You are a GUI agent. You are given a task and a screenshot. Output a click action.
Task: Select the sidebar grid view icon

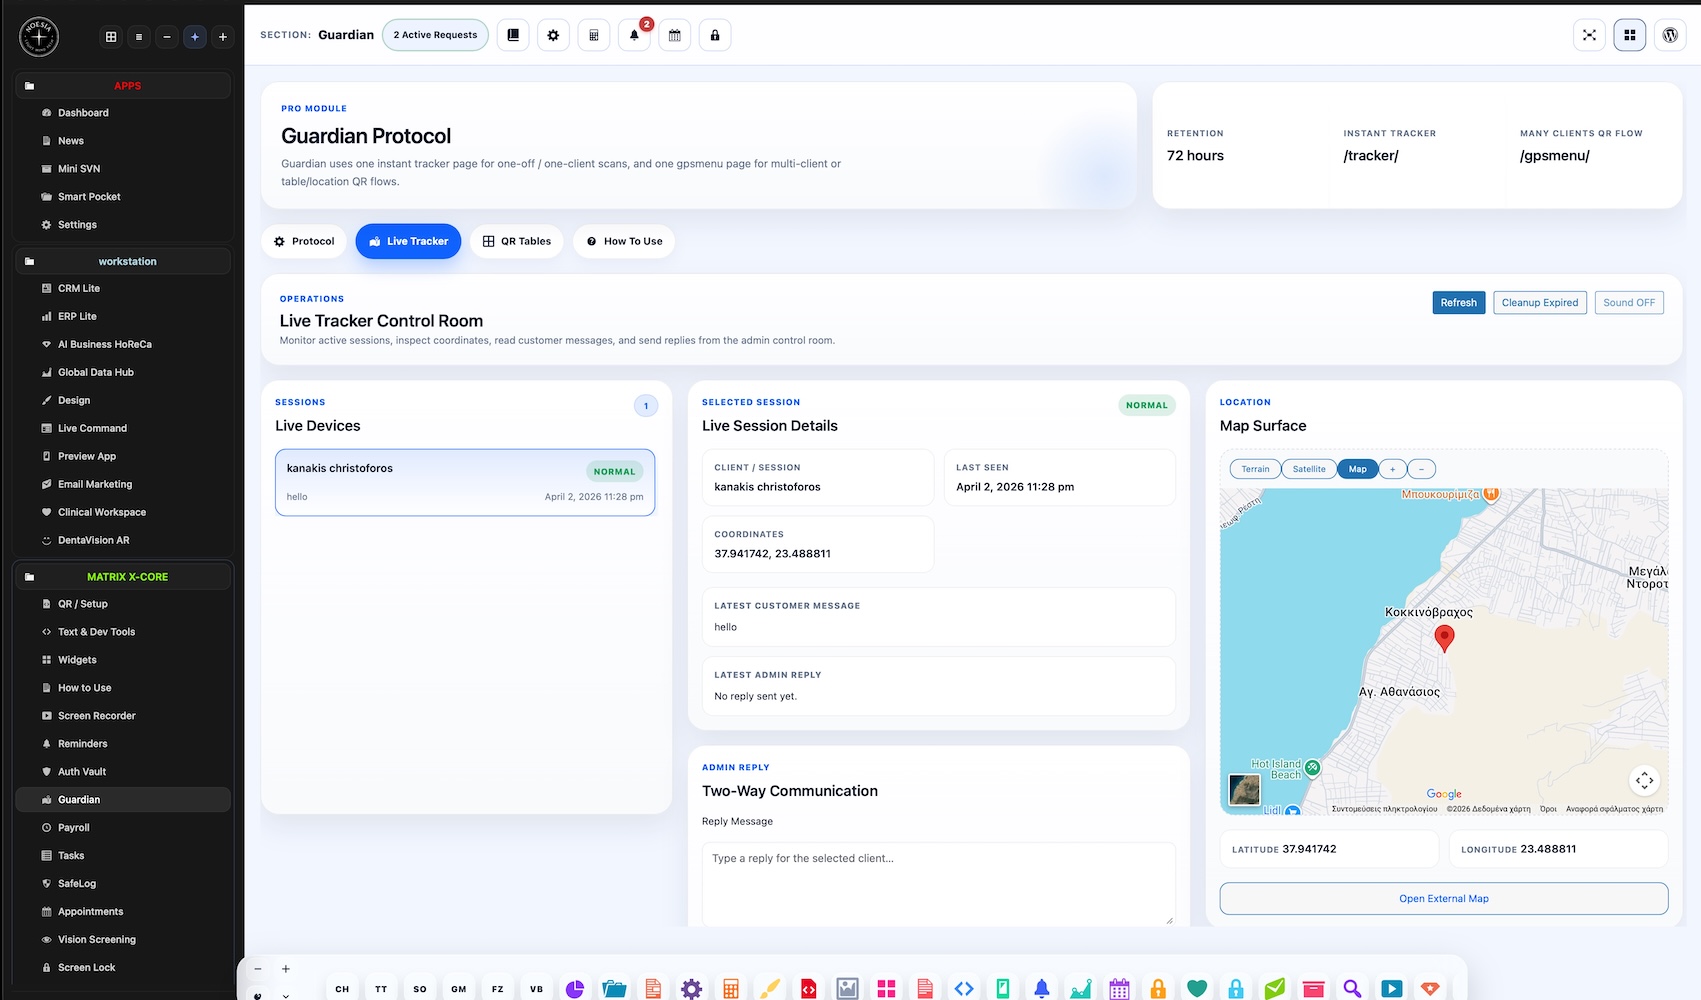(x=111, y=37)
